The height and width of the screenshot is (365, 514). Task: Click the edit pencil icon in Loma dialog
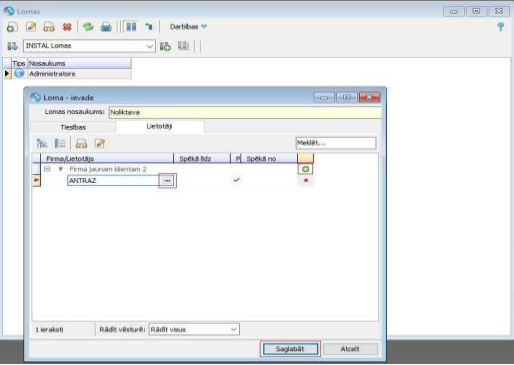100,144
